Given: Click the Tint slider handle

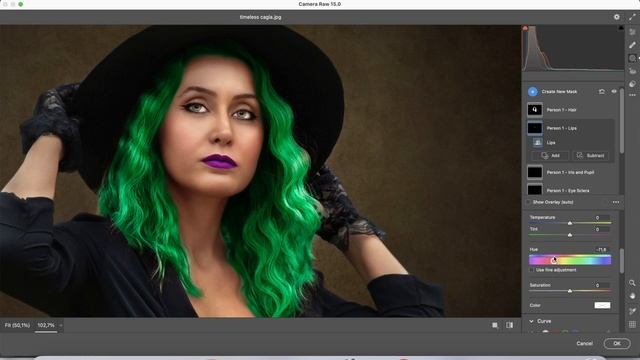Looking at the screenshot, I should [570, 235].
